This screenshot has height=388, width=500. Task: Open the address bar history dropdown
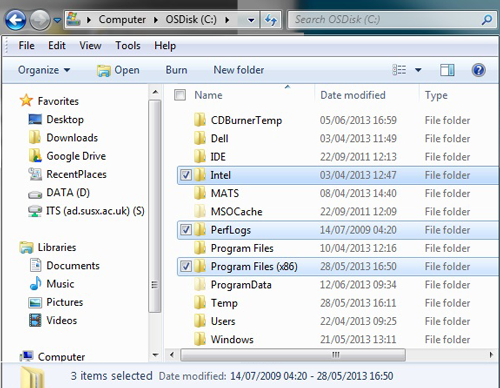251,20
